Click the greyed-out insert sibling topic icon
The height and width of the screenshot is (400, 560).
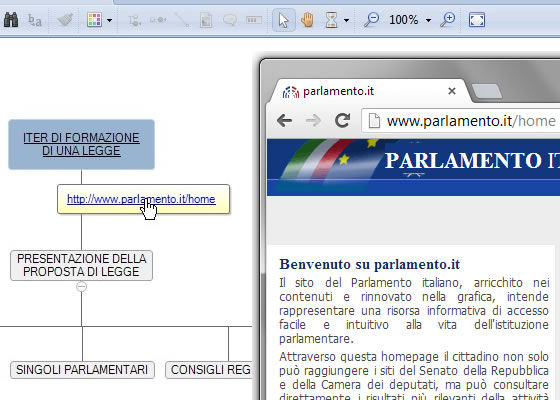tap(158, 20)
